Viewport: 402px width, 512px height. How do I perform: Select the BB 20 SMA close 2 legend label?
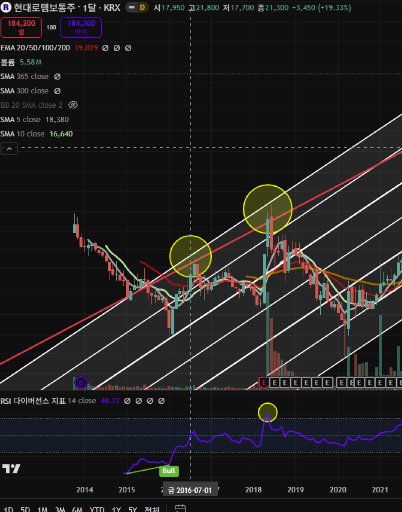point(32,105)
